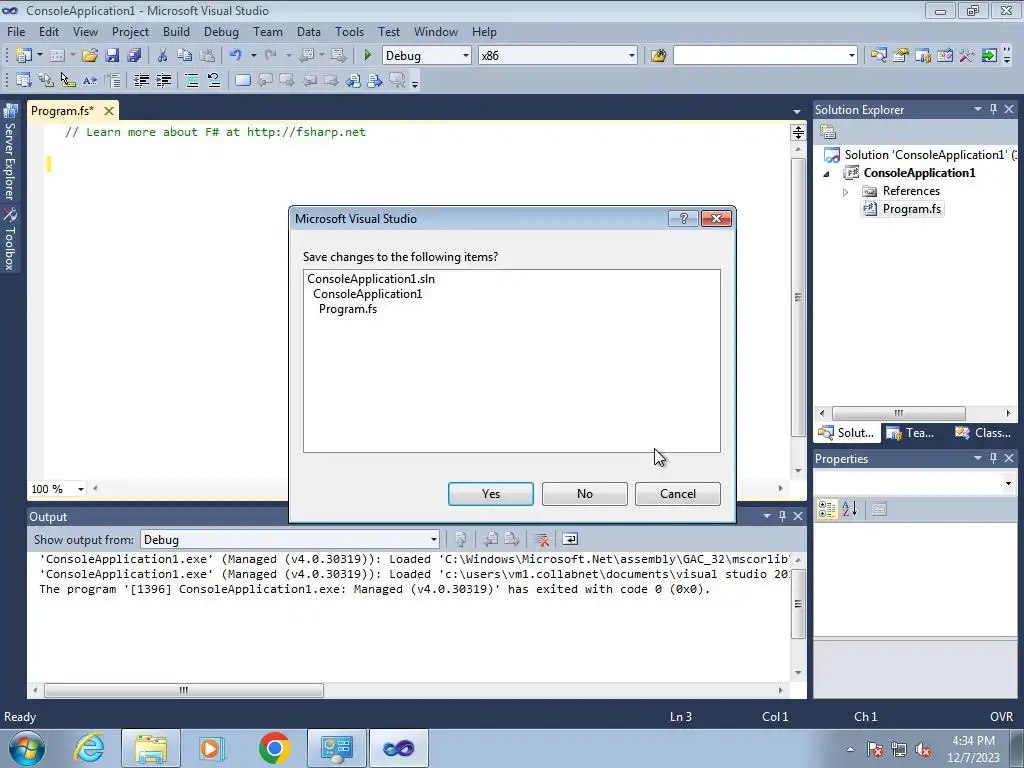Screen dimensions: 1024x768
Task: Open Windows Explorer folder from taskbar
Action: coord(151,748)
